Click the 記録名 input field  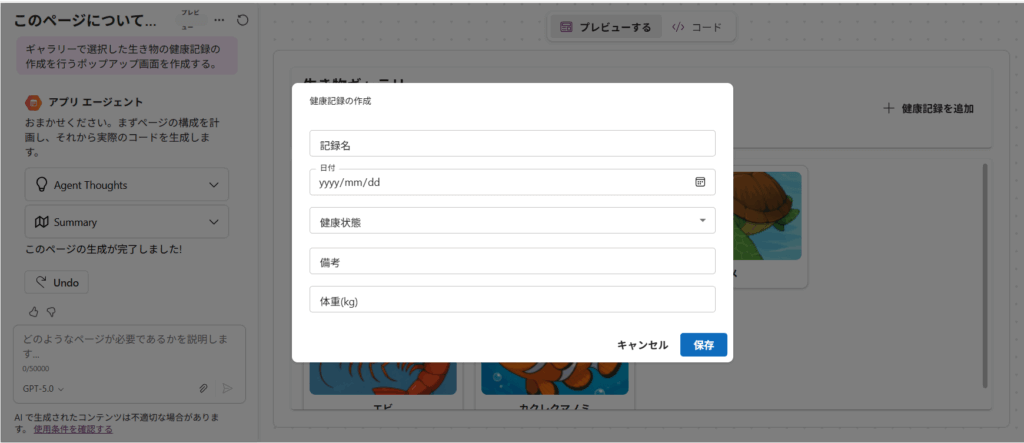click(x=512, y=144)
